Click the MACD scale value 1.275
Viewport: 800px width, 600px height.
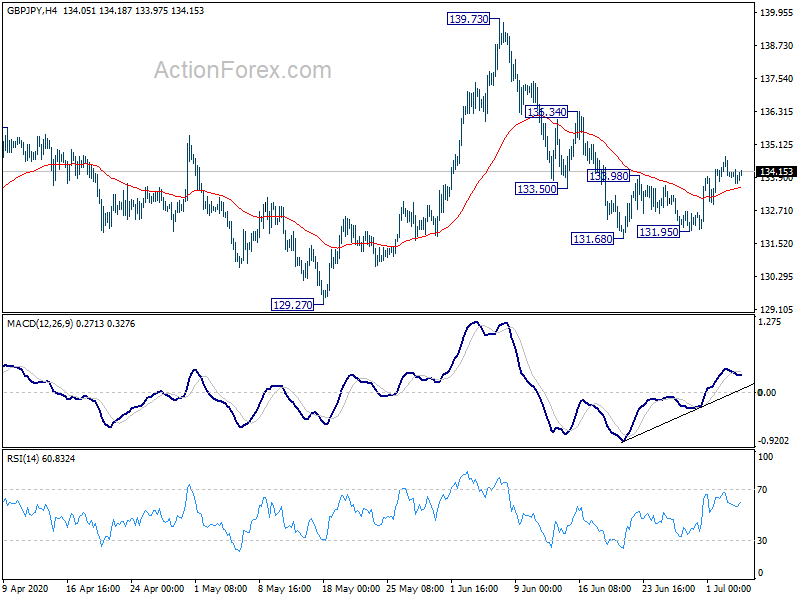point(770,322)
